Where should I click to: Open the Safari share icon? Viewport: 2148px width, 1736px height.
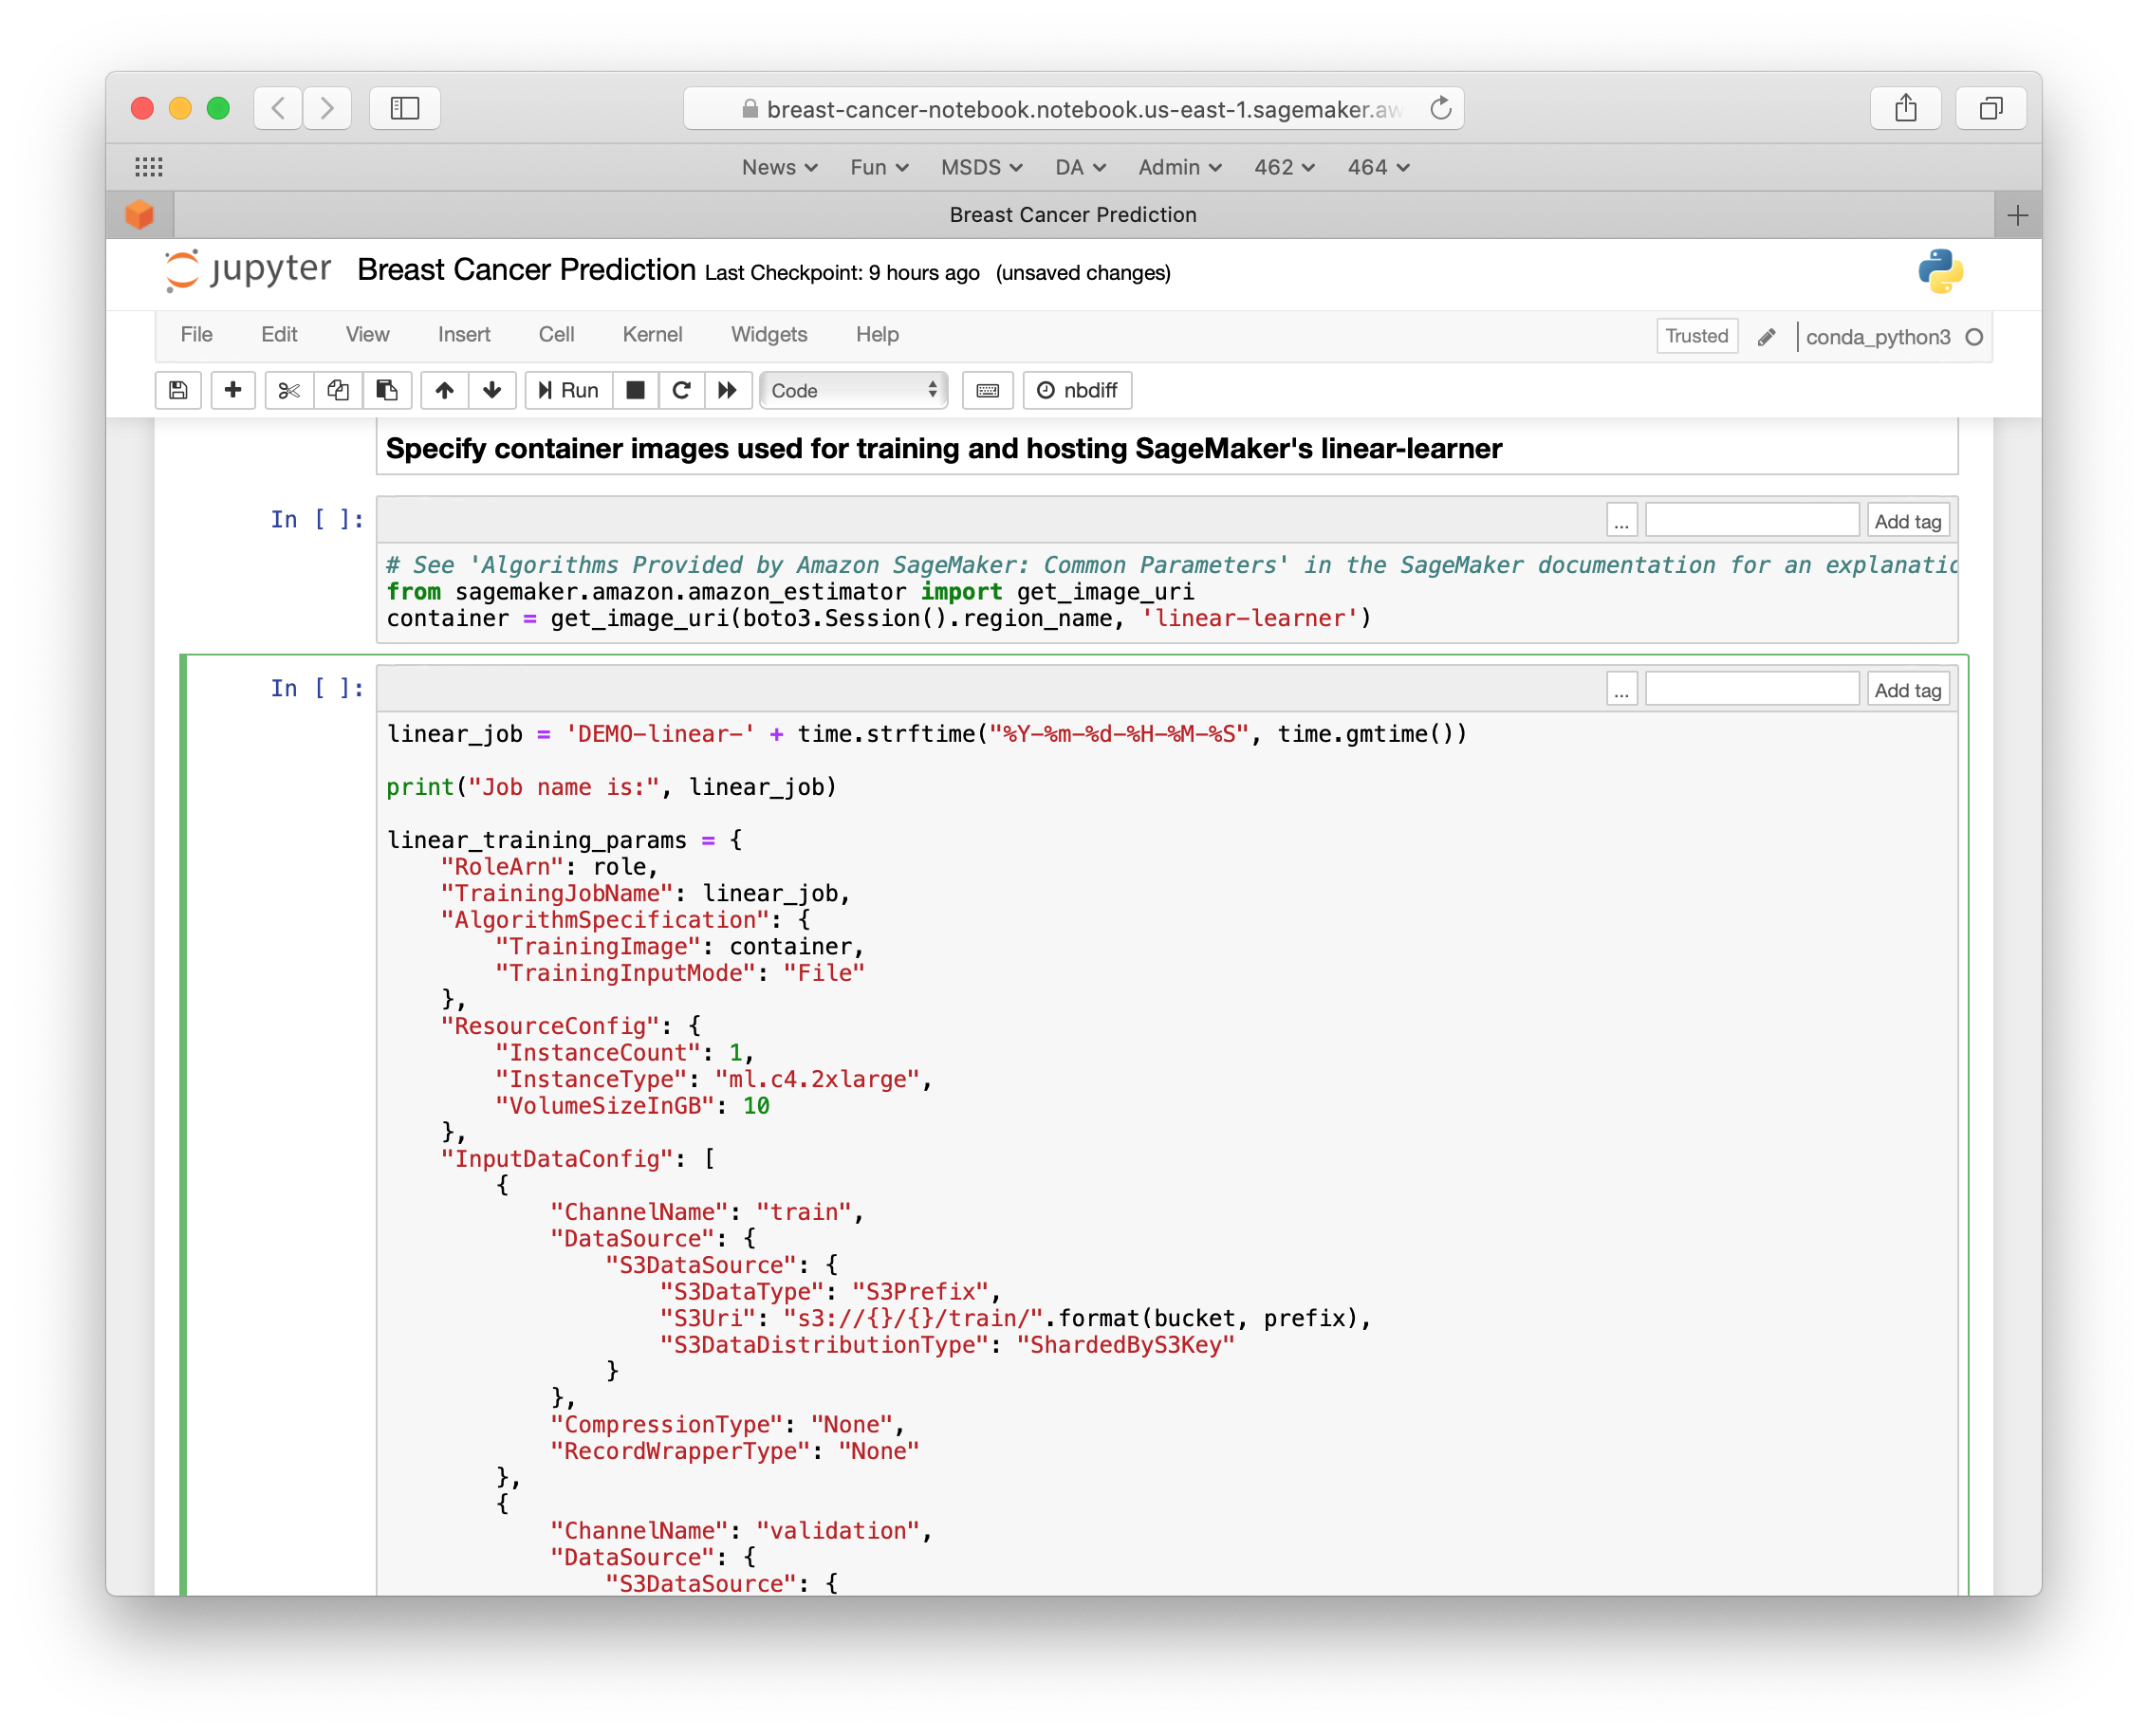tap(1906, 108)
